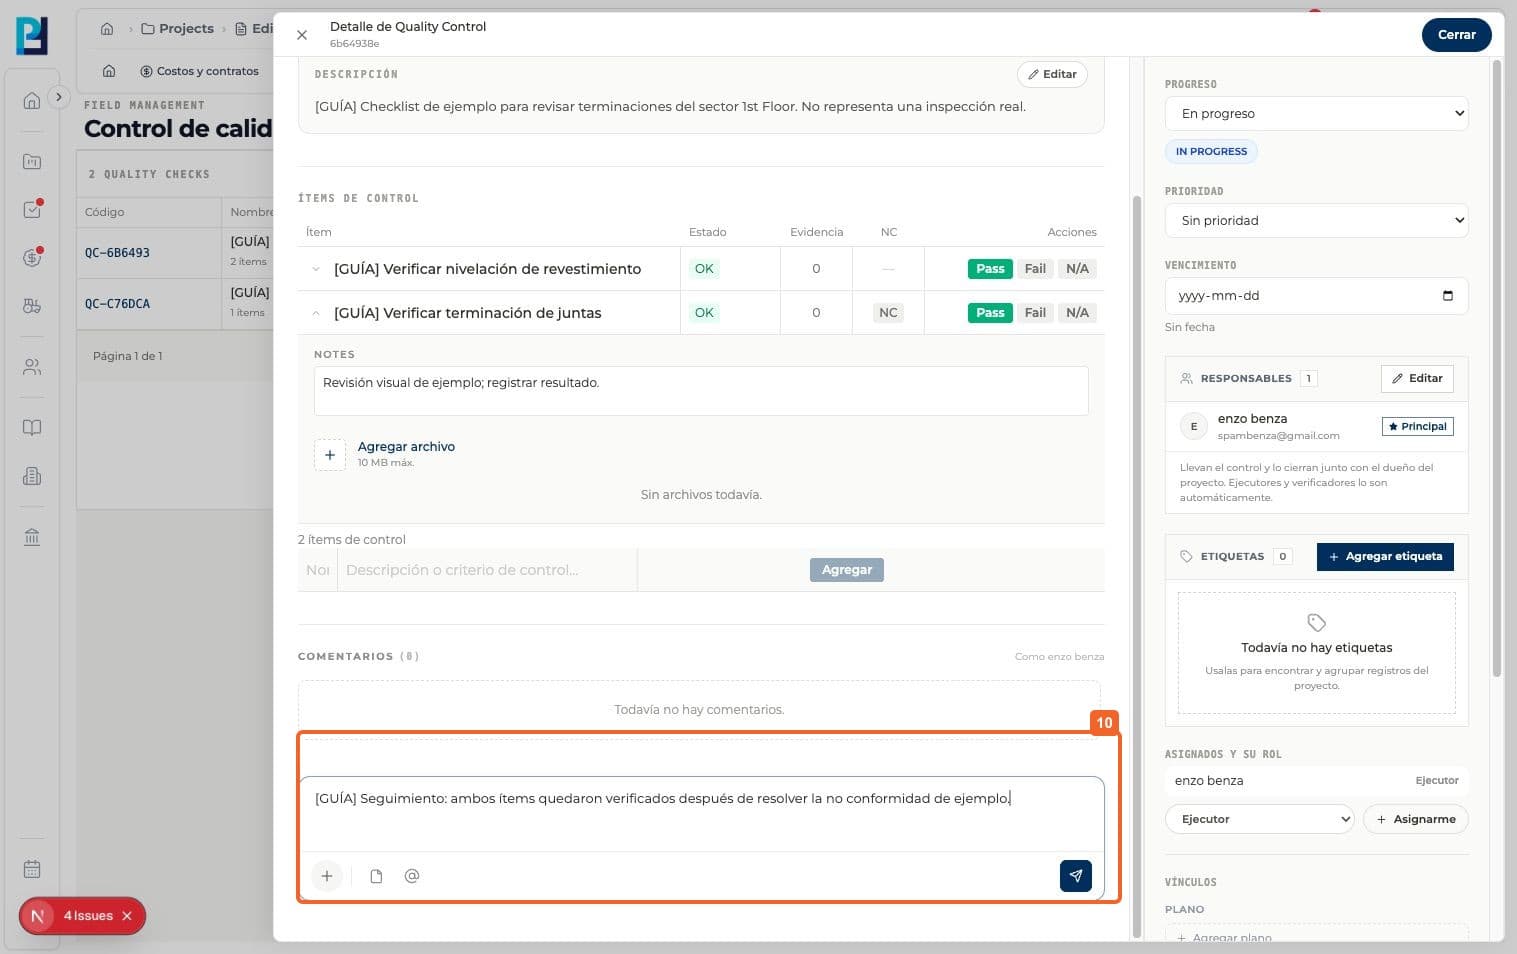Open the Progreso dropdown showing En progreso

1316,114
